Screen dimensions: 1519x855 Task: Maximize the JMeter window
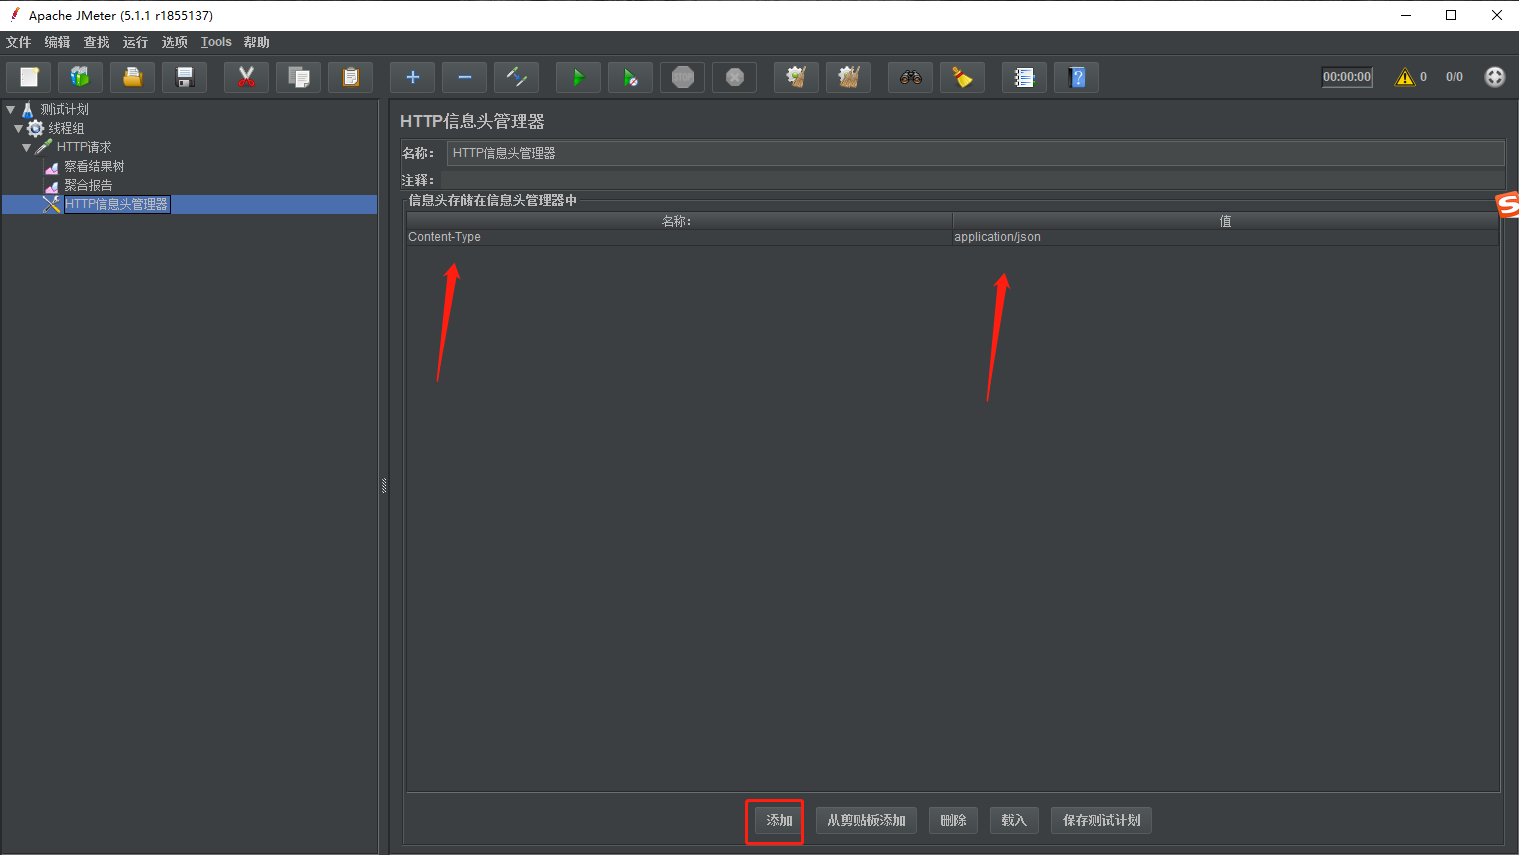(1451, 15)
